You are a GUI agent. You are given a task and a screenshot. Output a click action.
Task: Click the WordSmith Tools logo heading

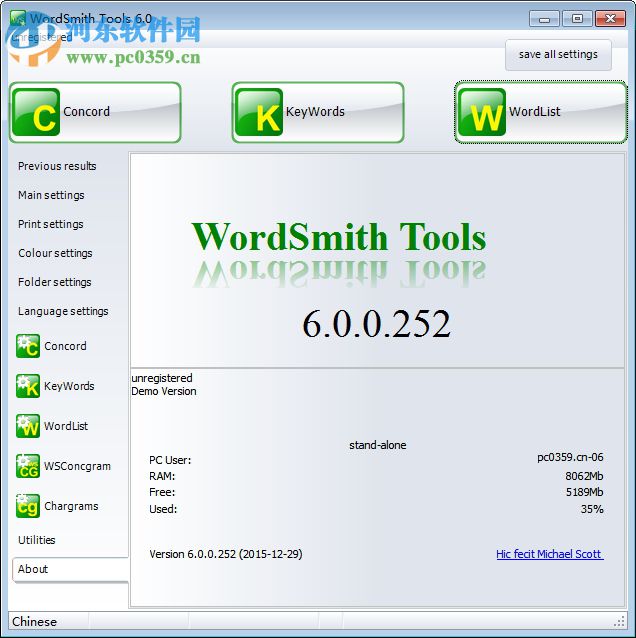tap(339, 237)
